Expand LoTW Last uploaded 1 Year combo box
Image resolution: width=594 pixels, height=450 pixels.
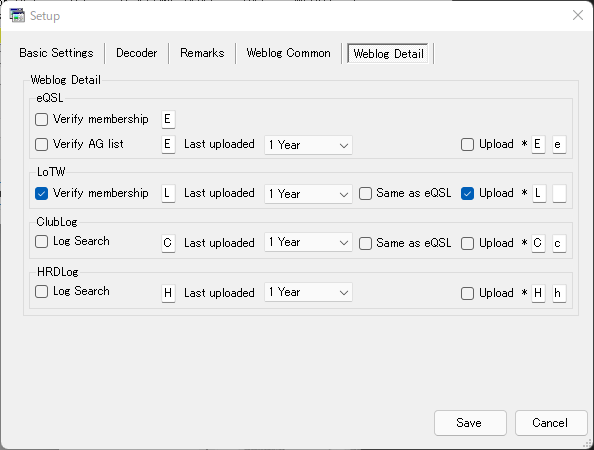click(x=308, y=194)
